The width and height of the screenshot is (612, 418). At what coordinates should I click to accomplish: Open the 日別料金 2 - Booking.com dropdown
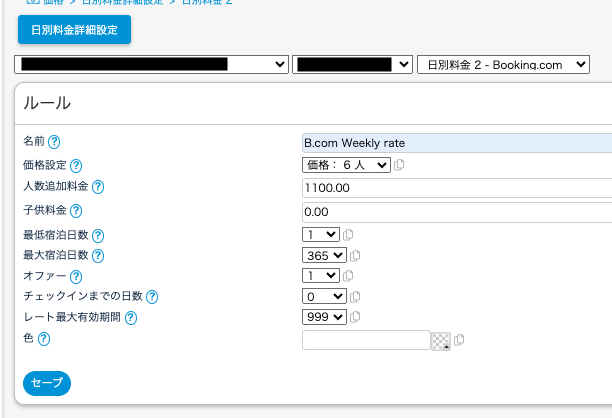point(503,64)
